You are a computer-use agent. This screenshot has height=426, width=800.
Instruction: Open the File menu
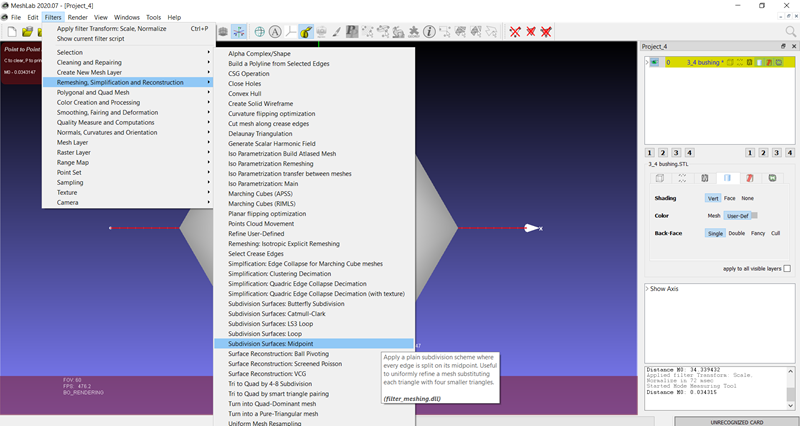pos(16,17)
